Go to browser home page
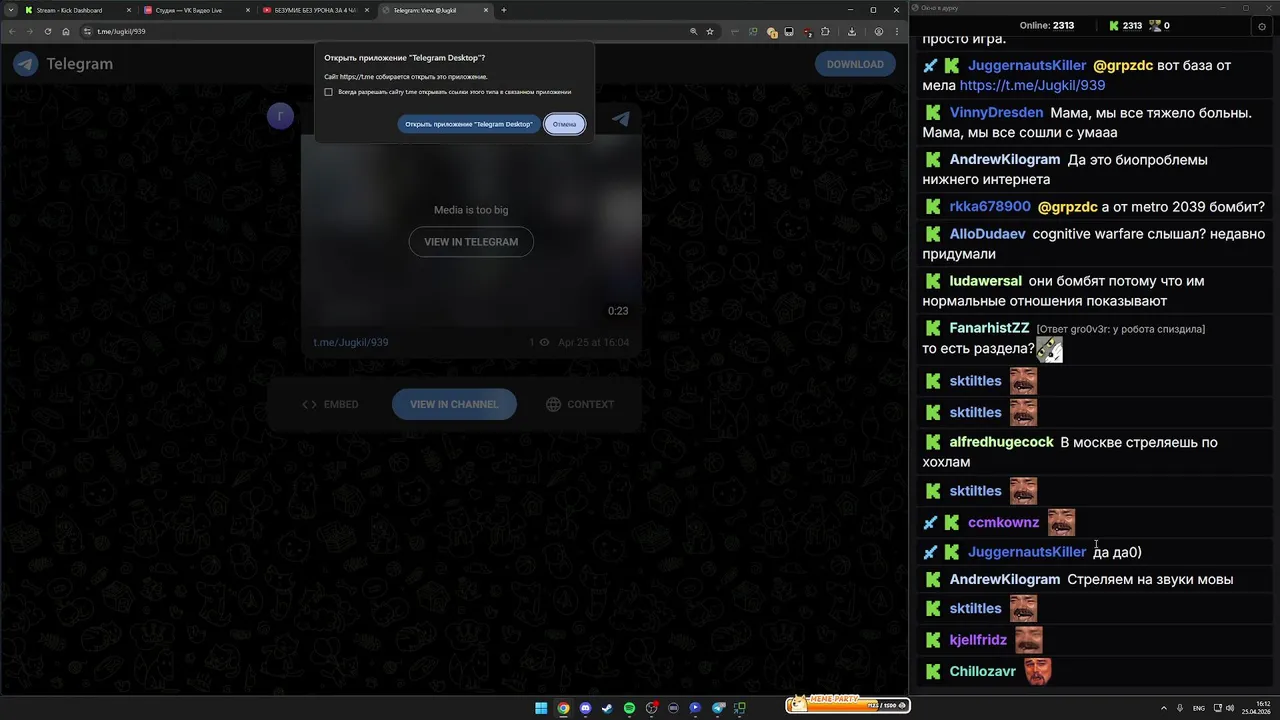Viewport: 1280px width, 720px height. (66, 31)
